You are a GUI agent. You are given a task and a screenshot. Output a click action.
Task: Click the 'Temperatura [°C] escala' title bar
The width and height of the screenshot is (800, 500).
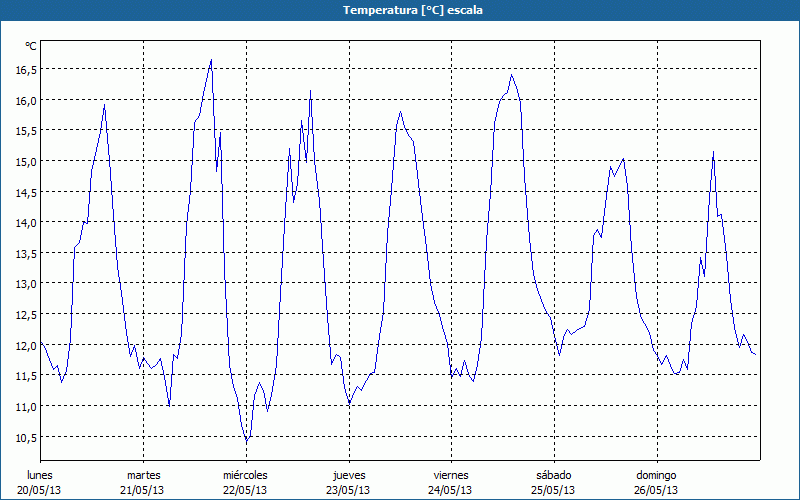point(400,10)
